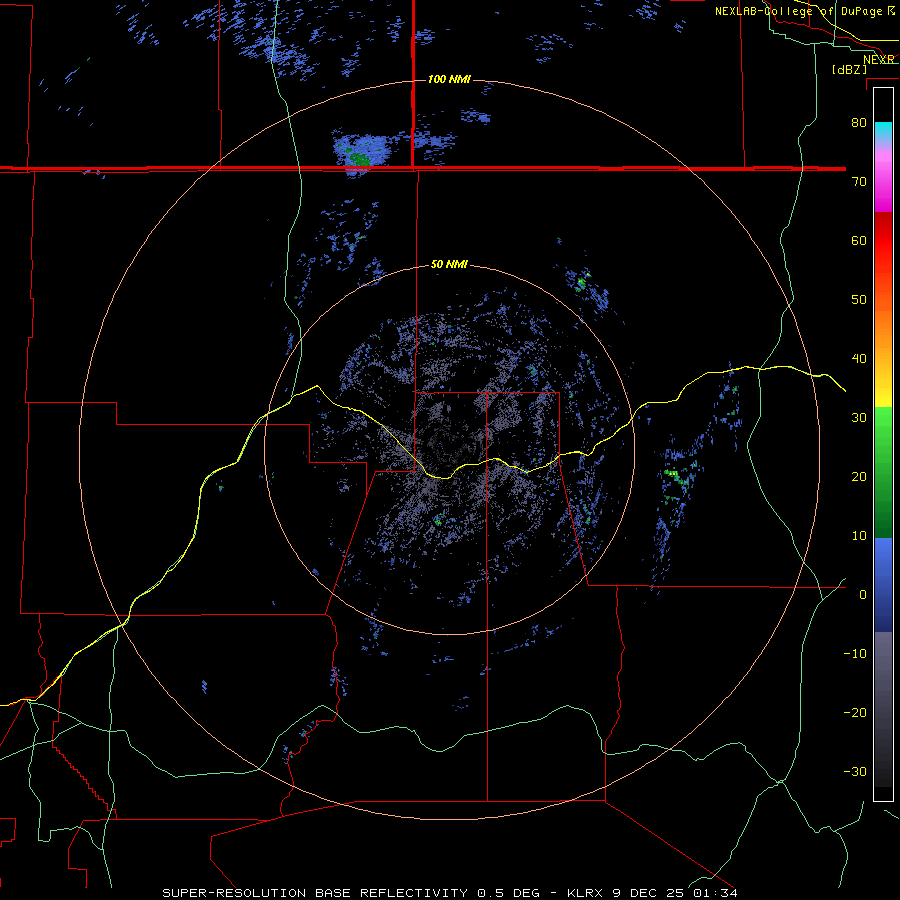Select the [dBZ] units label

tap(849, 69)
